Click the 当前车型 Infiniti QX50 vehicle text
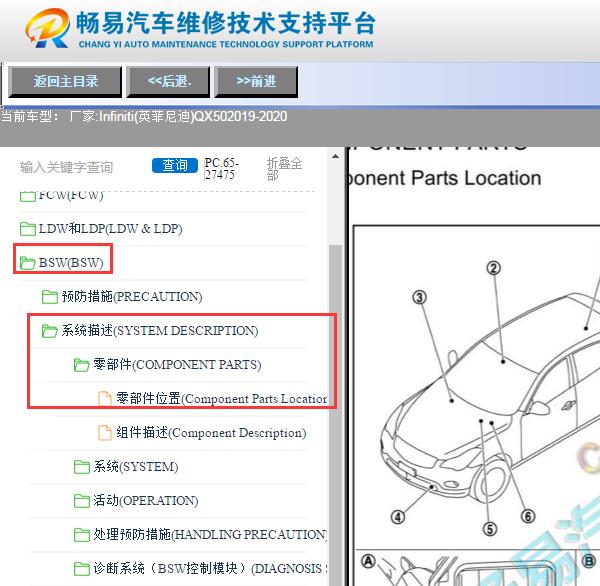Screen dimensions: 600x586 [x=144, y=116]
